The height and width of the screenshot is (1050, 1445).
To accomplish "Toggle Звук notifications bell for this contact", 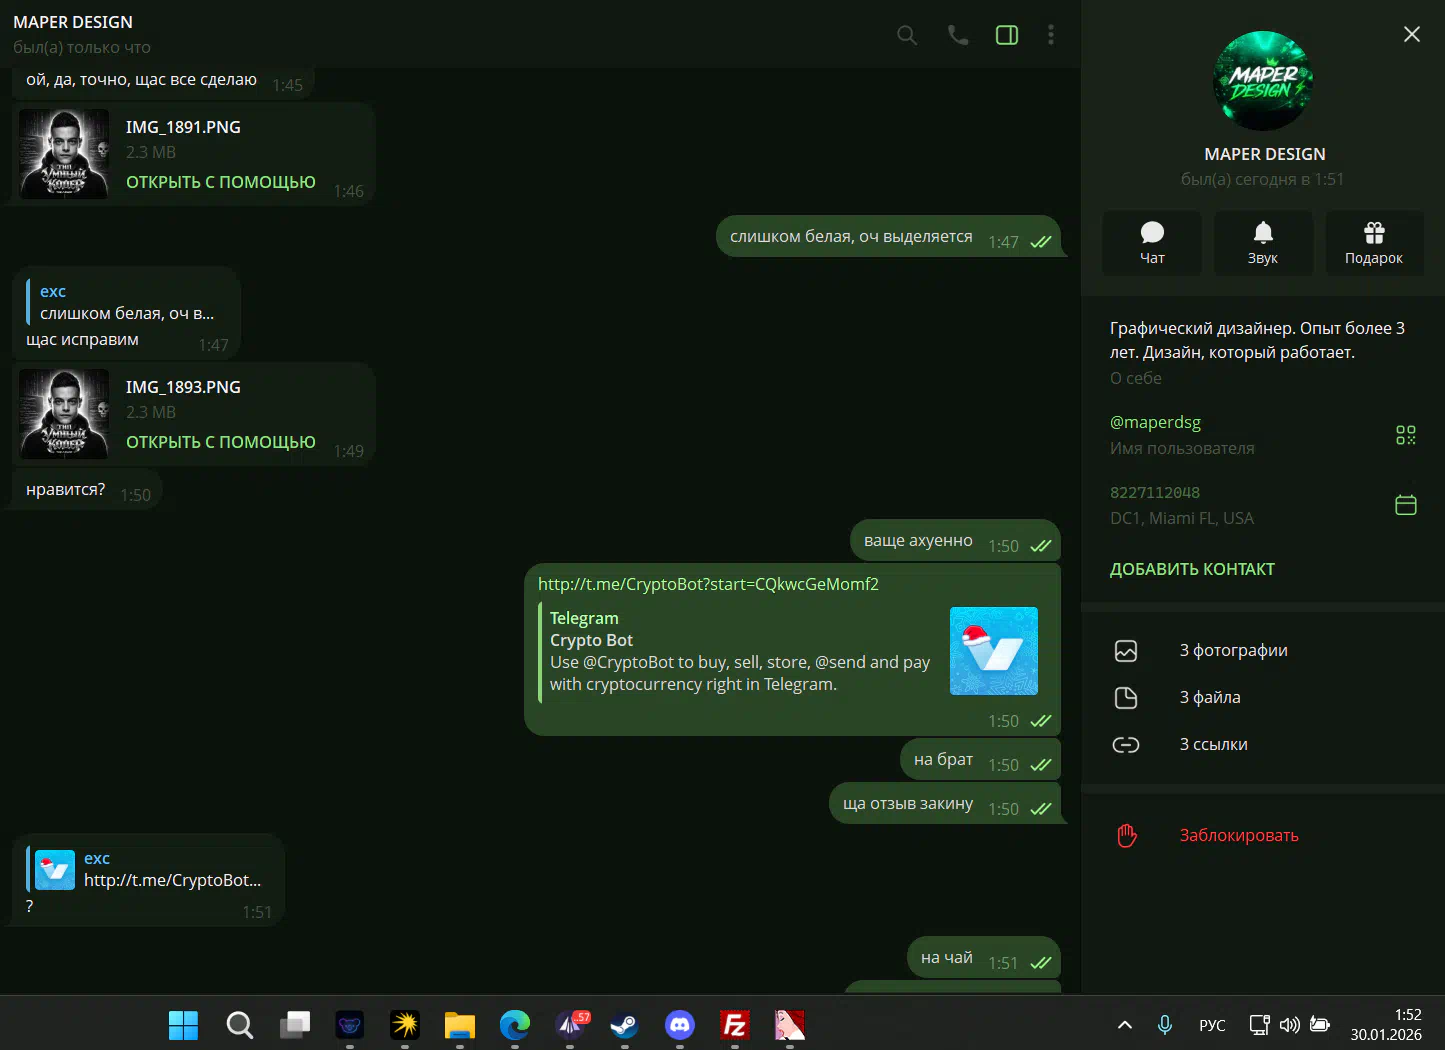I will (x=1263, y=243).
